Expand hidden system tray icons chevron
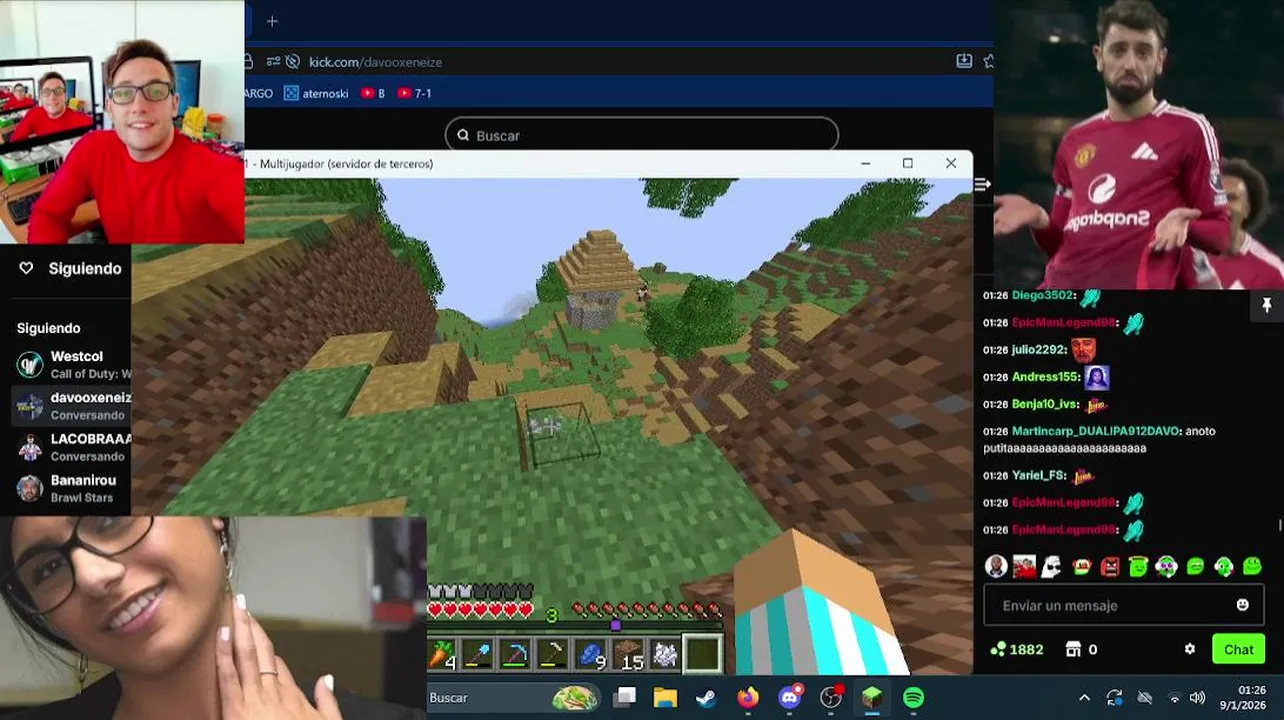The height and width of the screenshot is (720, 1284). pos(1084,697)
